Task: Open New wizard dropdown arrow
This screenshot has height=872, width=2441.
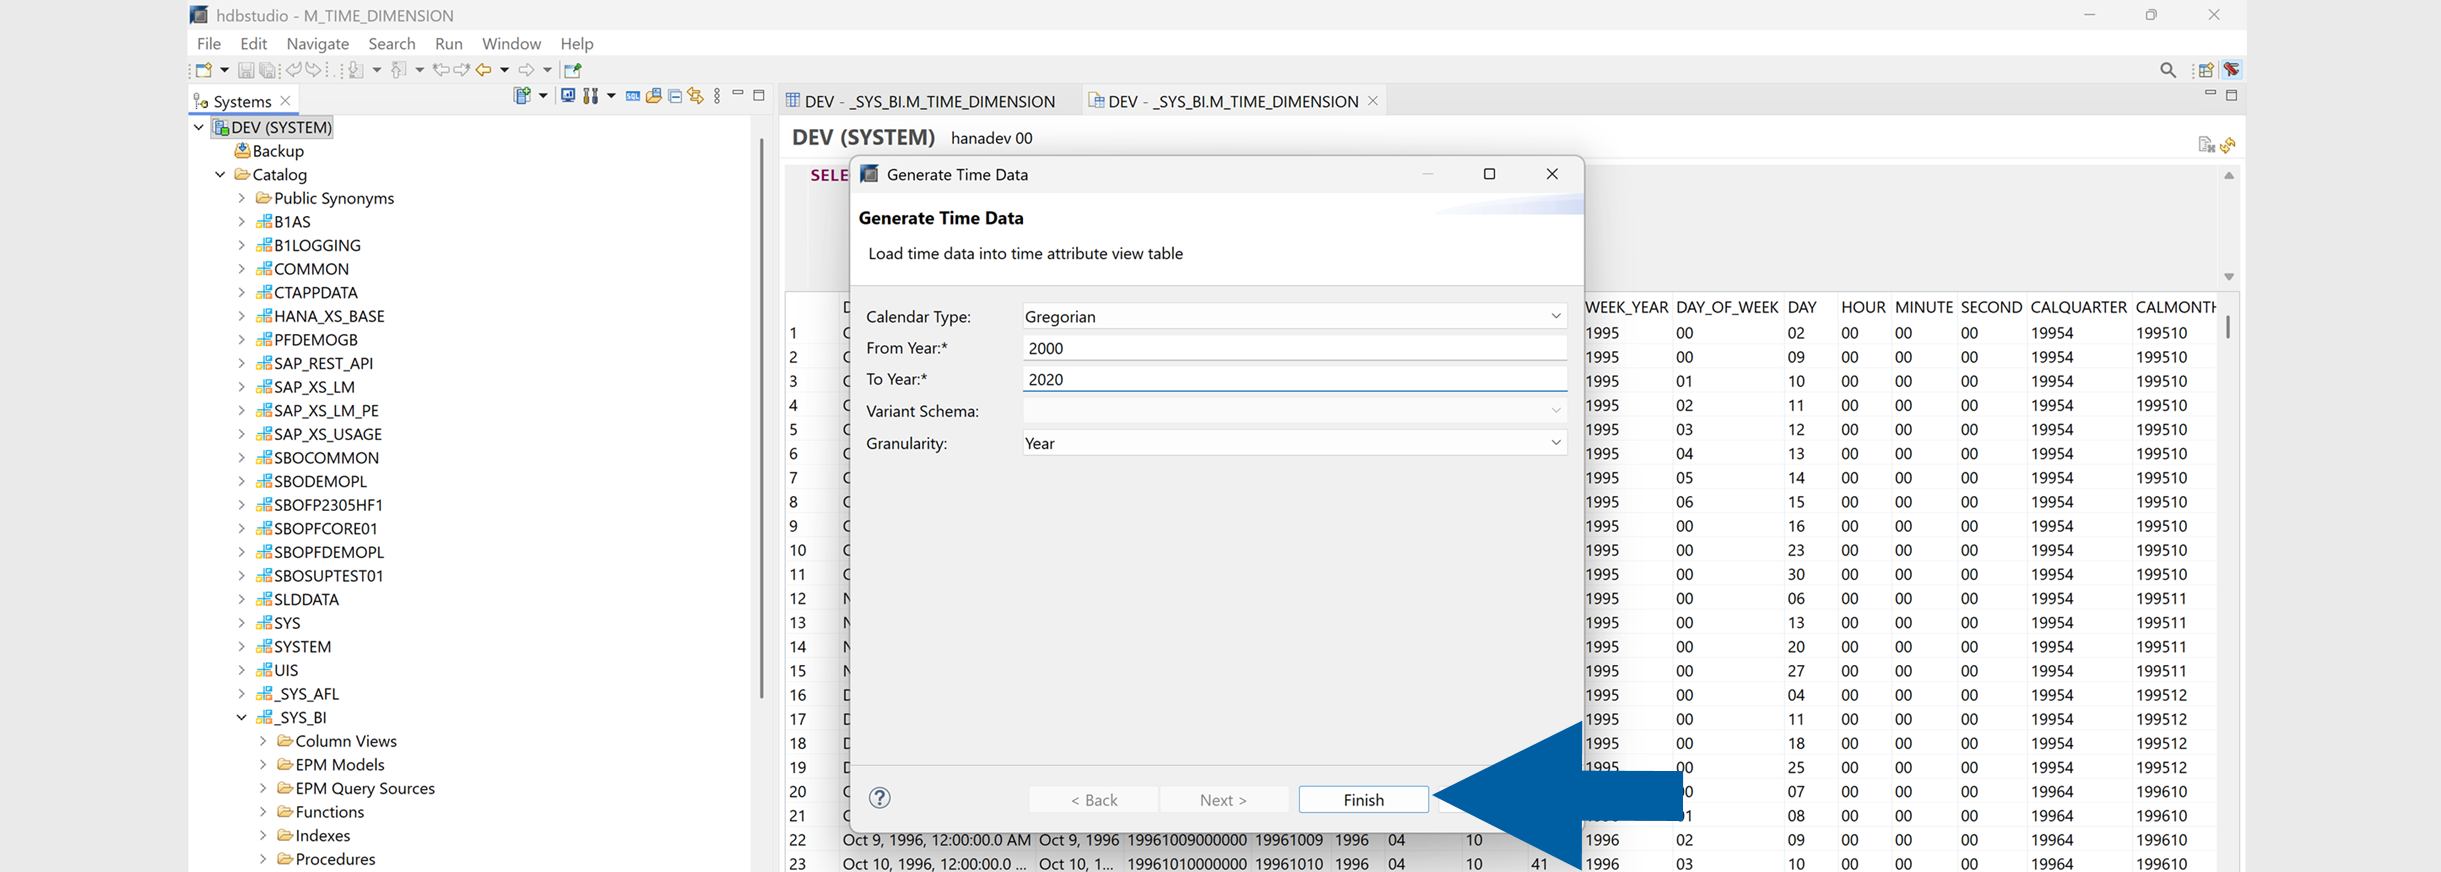Action: (x=224, y=70)
